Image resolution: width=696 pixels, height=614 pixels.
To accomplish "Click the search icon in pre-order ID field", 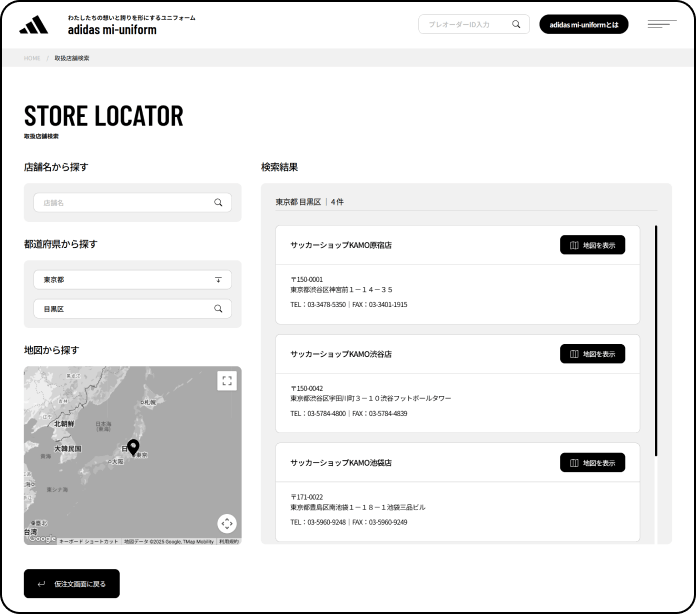I will tap(516, 24).
